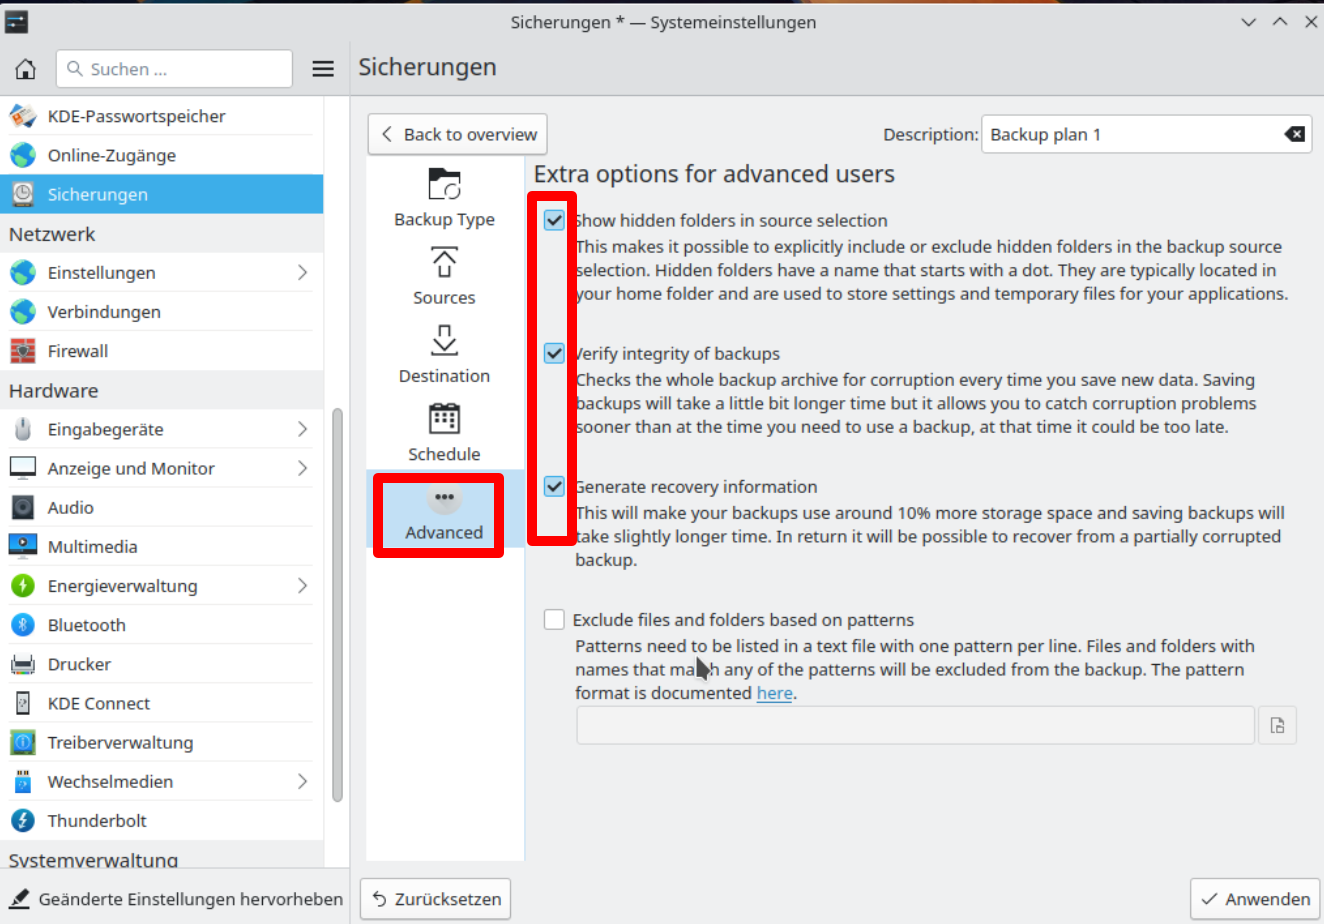Browse for exclude patterns file
Viewport: 1324px width, 924px height.
click(1277, 726)
